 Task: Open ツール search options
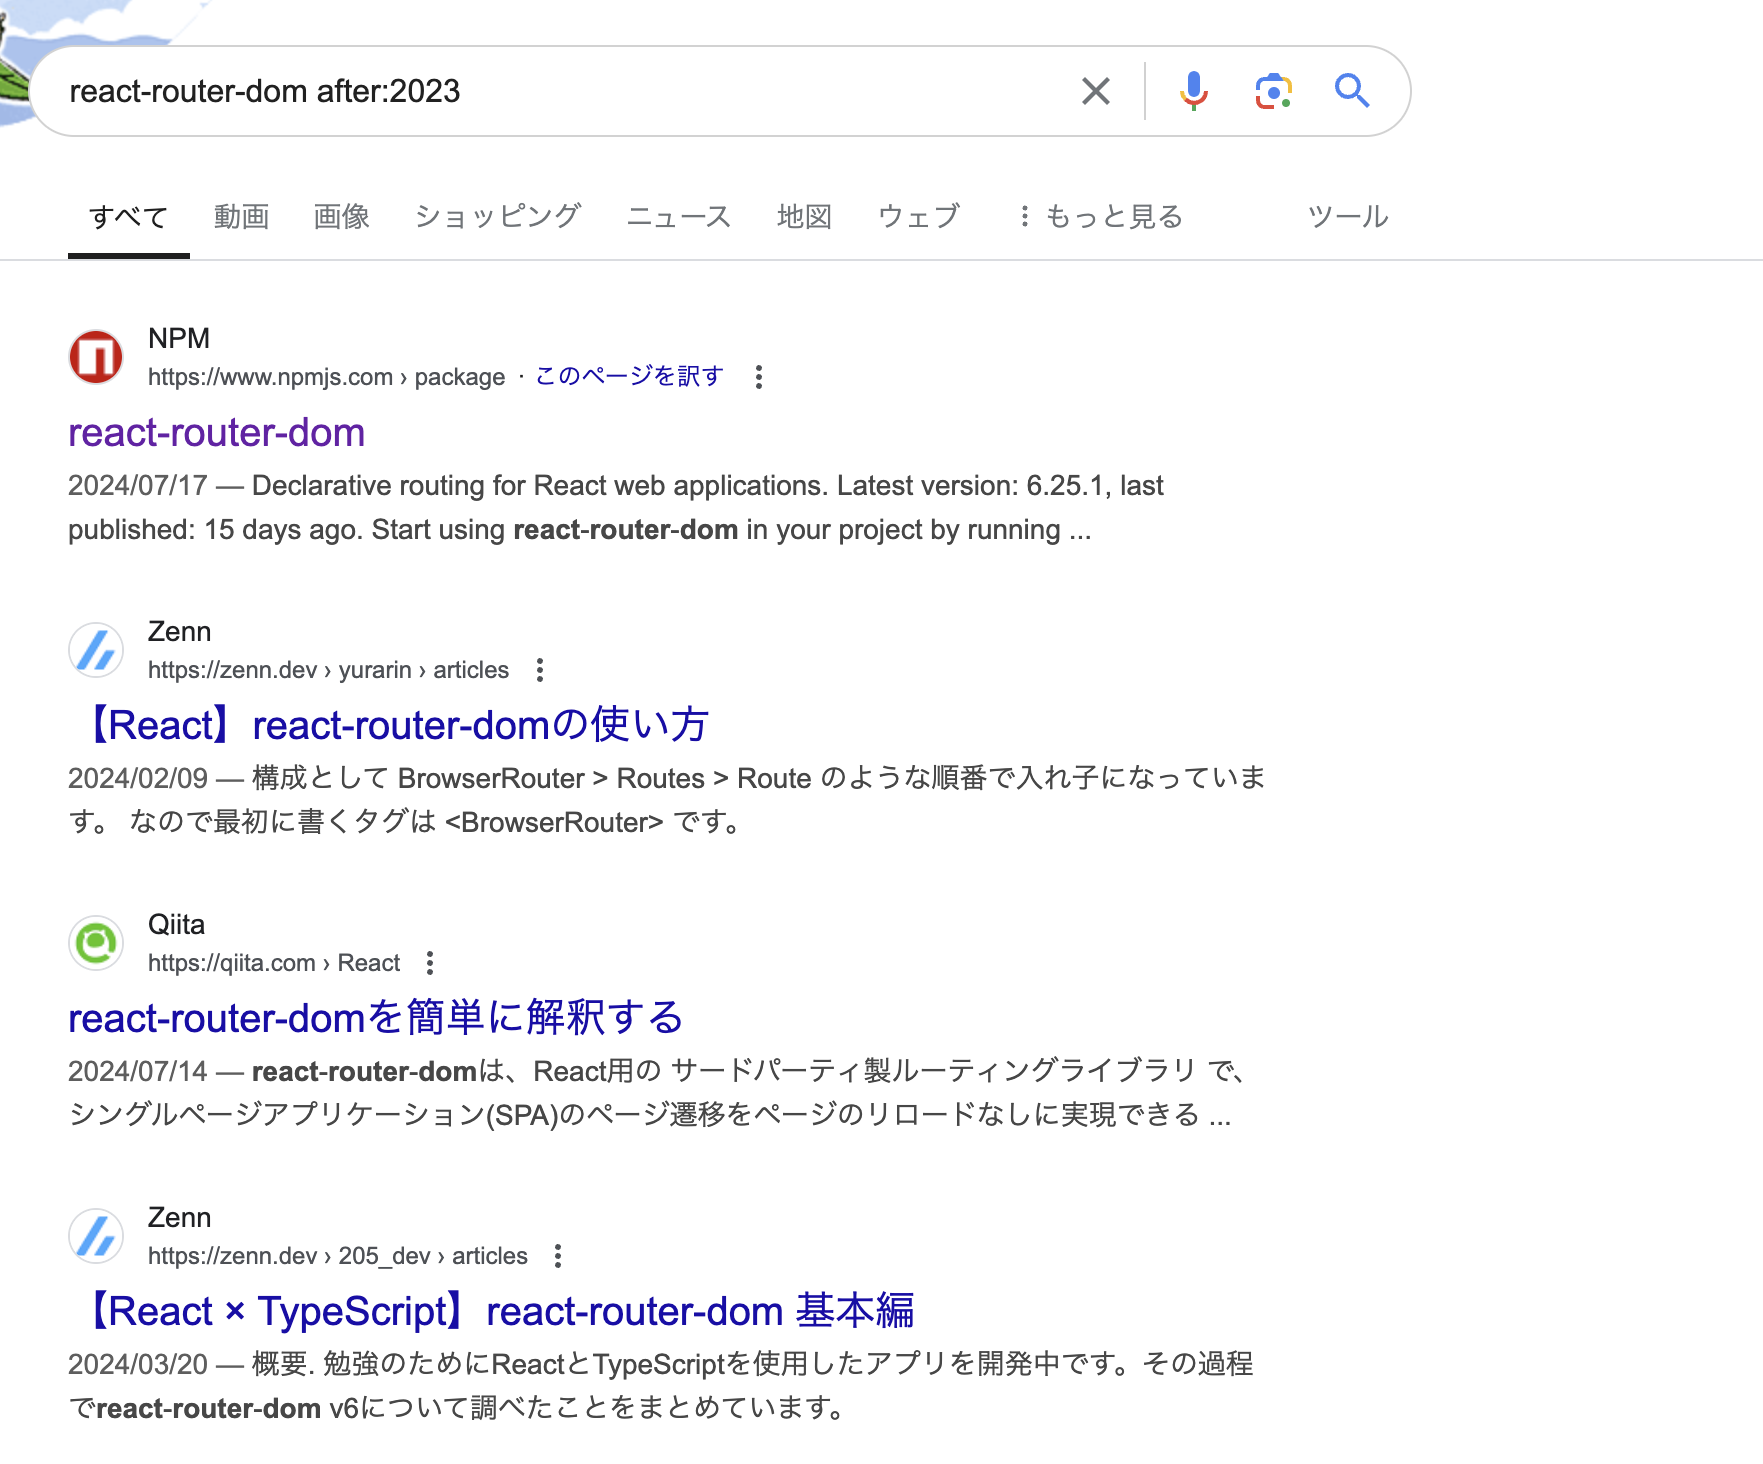(x=1348, y=216)
